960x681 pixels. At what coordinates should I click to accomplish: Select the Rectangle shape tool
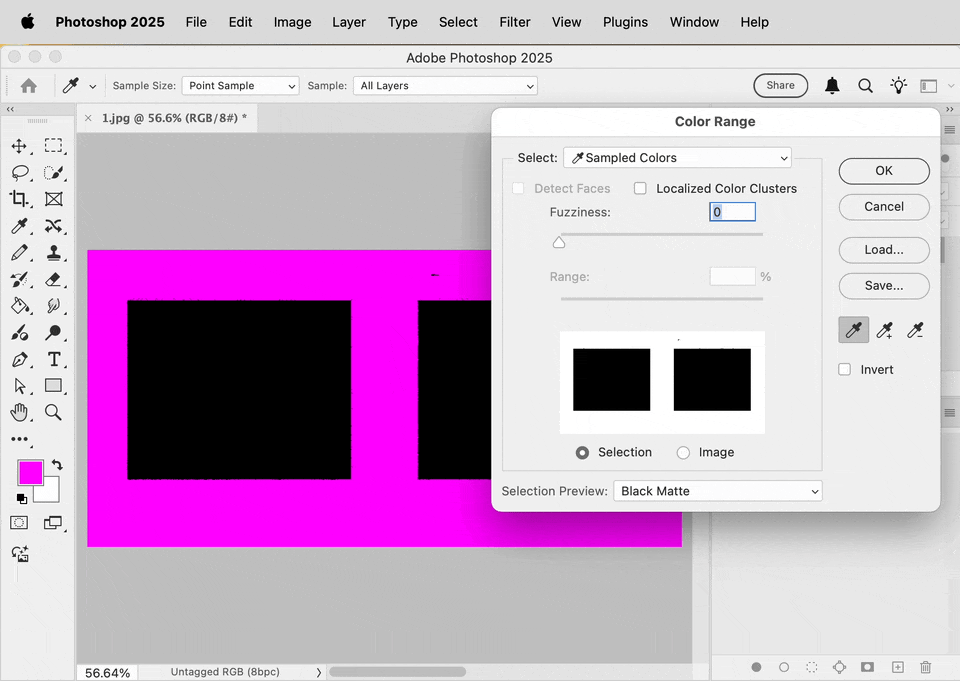(53, 385)
